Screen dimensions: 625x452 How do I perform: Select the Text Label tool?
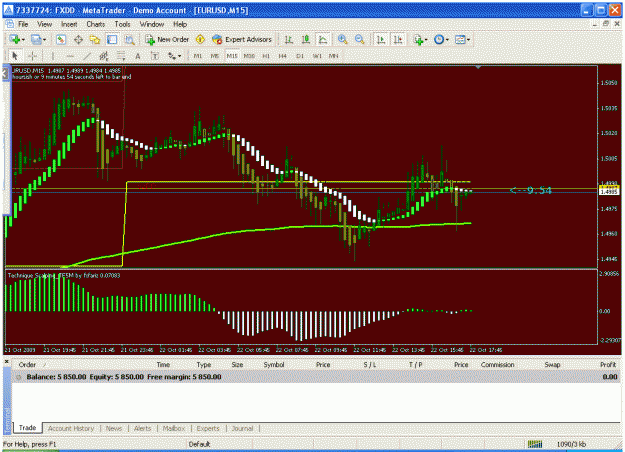155,56
